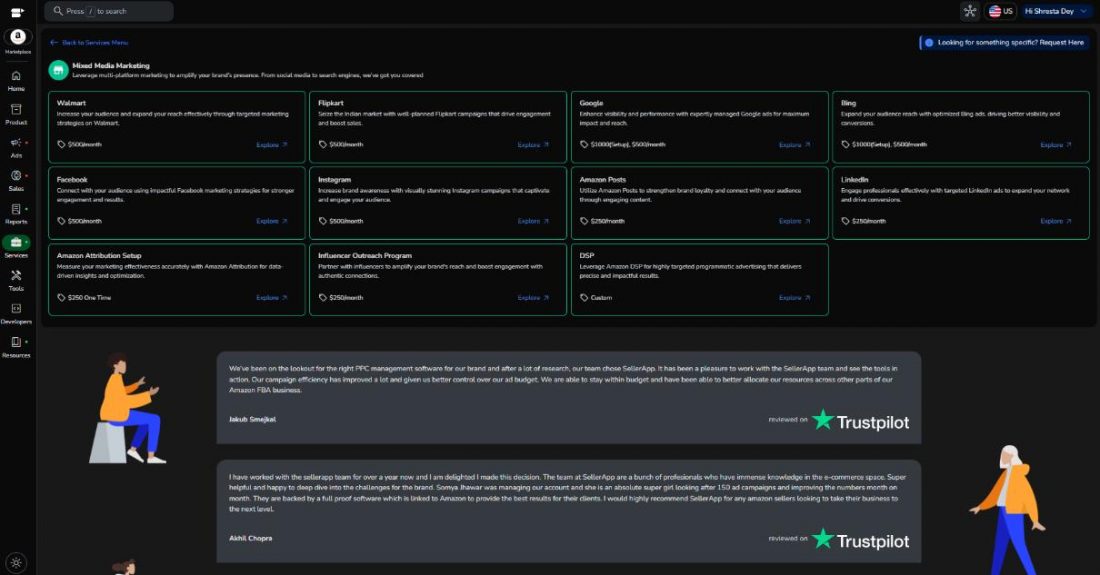This screenshot has height=575, width=1100.
Task: Click the DSP Custom price tag icon
Action: point(584,297)
